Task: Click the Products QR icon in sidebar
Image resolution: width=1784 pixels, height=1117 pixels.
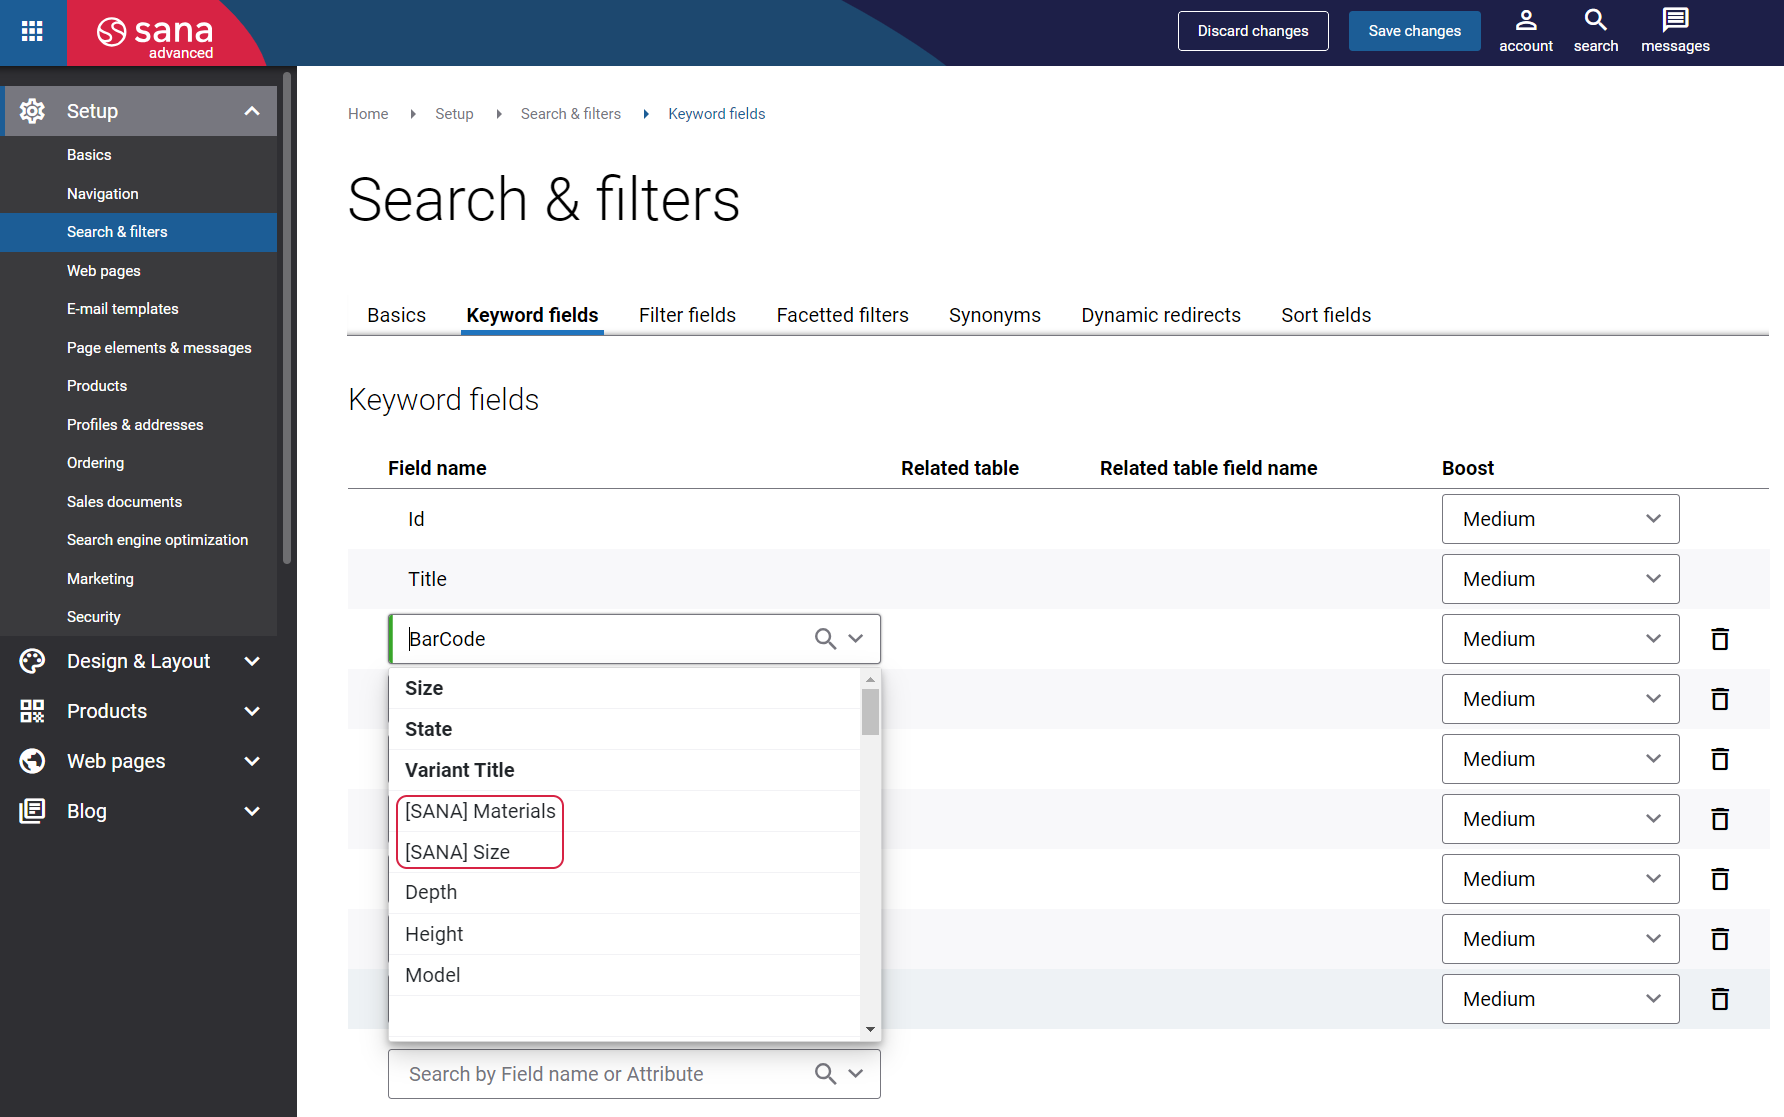Action: point(32,711)
